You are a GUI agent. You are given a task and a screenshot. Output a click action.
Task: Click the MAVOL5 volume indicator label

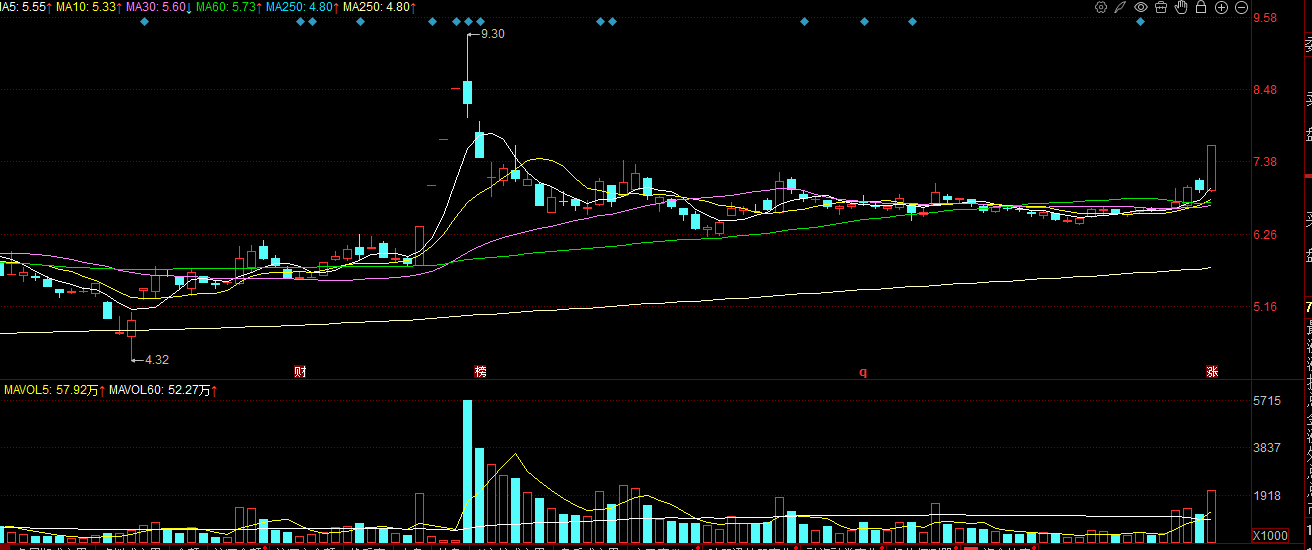click(55, 390)
